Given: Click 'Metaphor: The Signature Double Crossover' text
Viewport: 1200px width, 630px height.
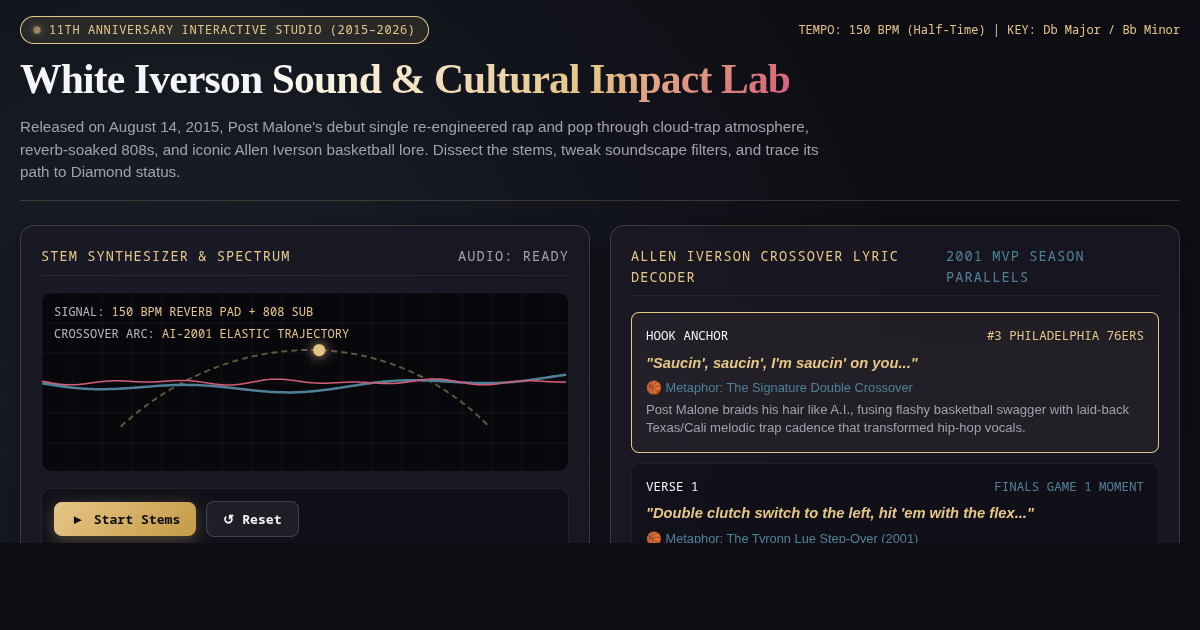Looking at the screenshot, I should (x=789, y=387).
